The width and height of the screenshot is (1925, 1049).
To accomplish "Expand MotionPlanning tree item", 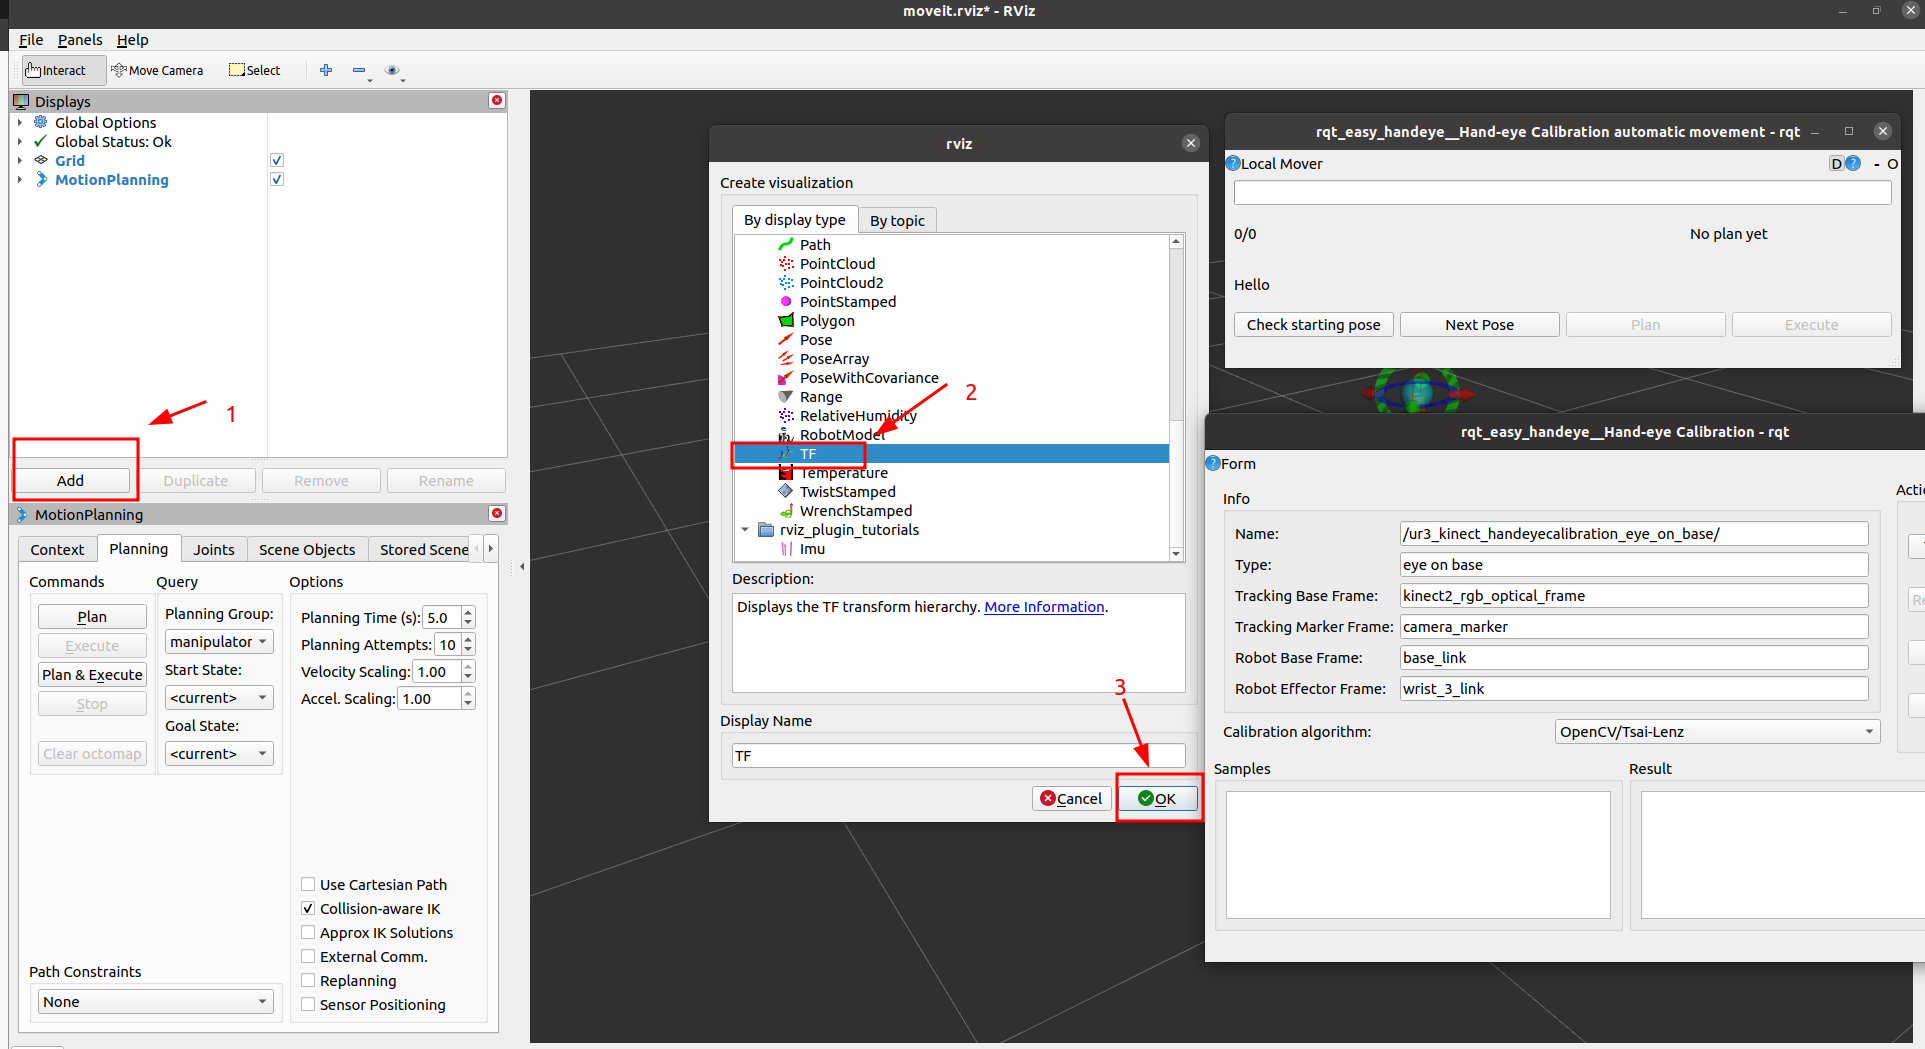I will coord(20,179).
